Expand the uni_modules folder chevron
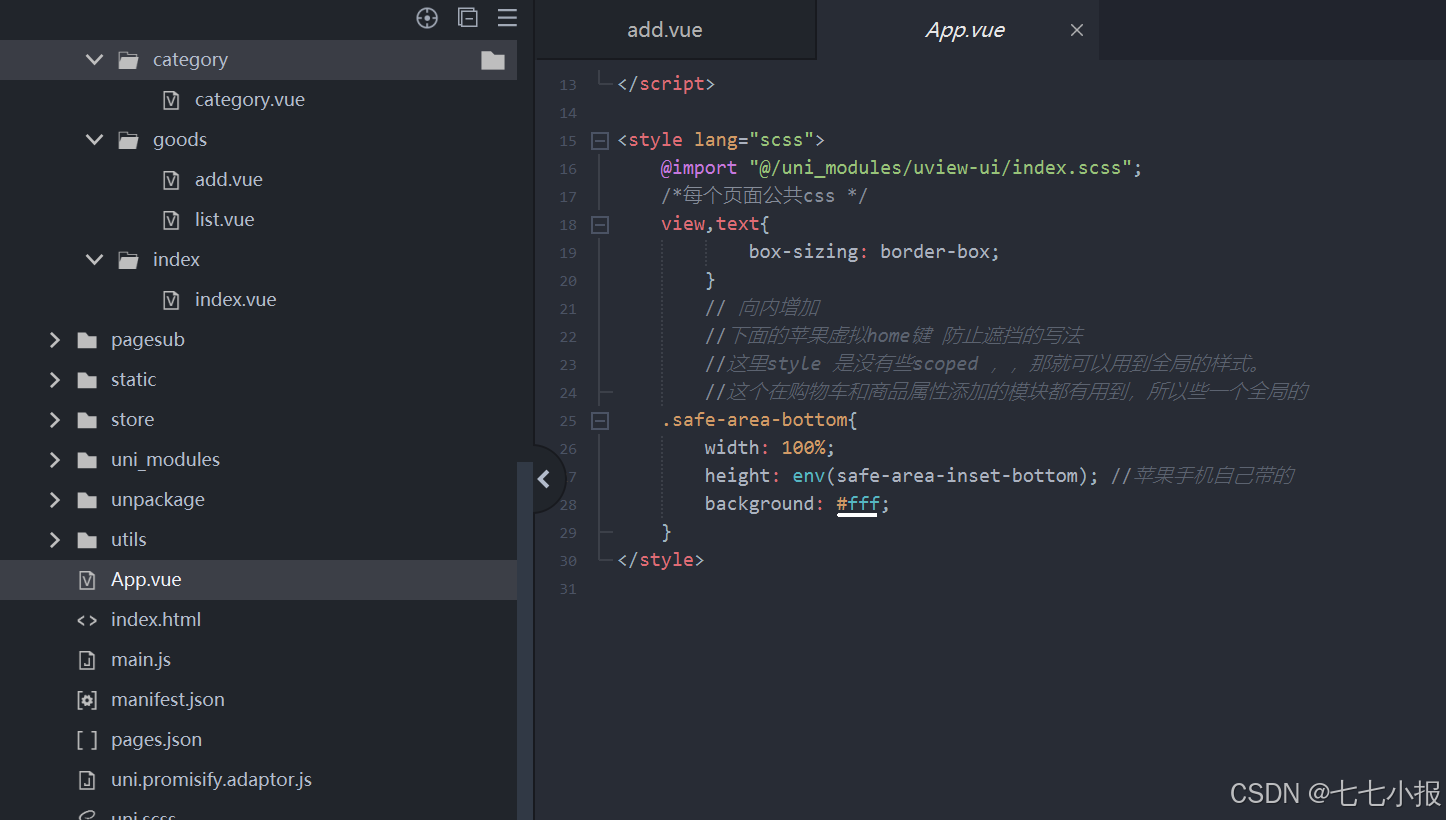The width and height of the screenshot is (1446, 820). (x=55, y=460)
